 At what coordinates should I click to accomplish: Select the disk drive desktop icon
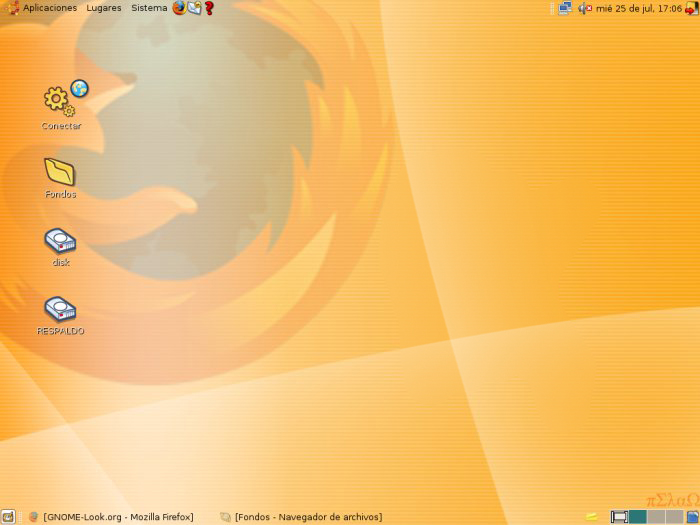(x=60, y=247)
